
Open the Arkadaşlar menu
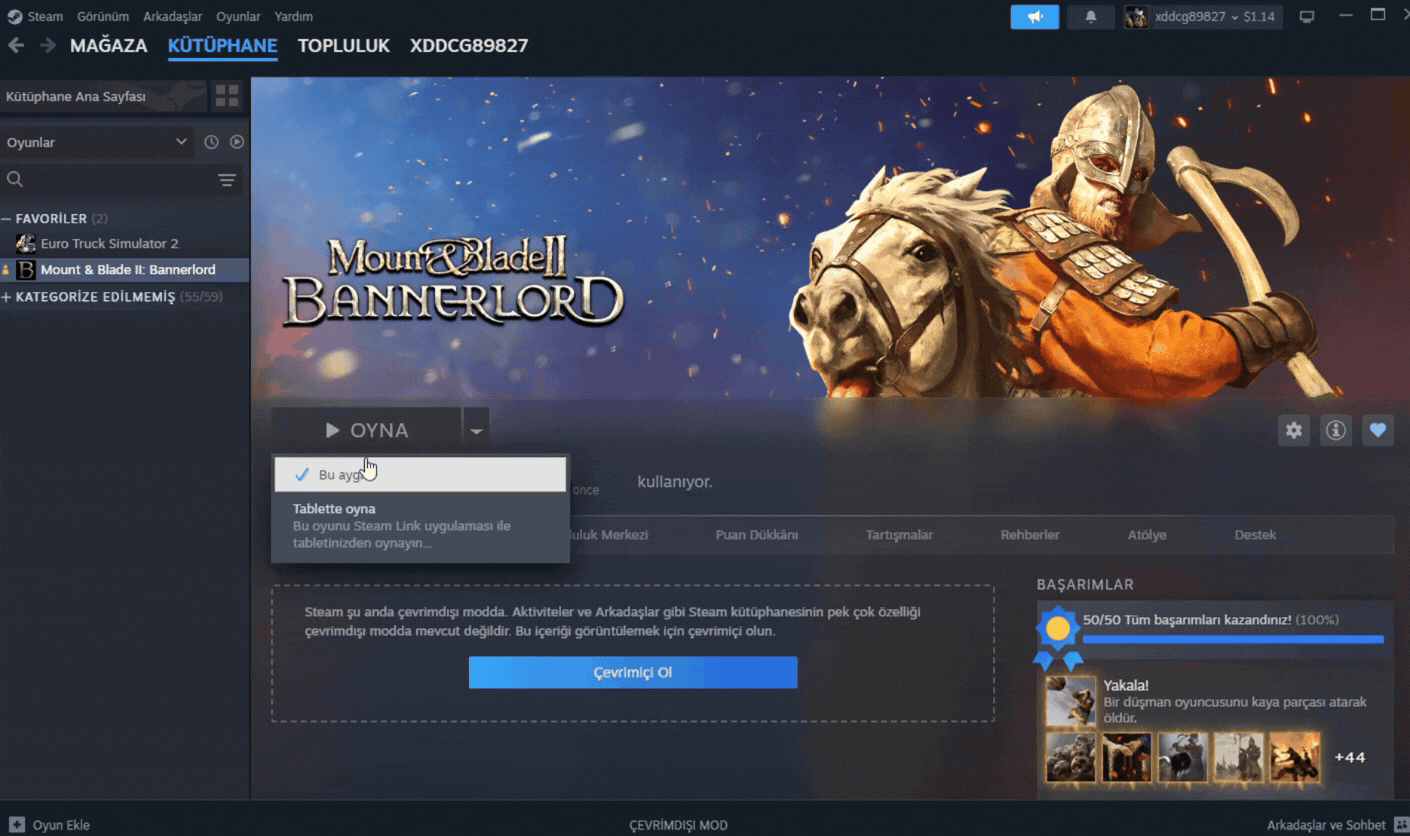tap(172, 16)
